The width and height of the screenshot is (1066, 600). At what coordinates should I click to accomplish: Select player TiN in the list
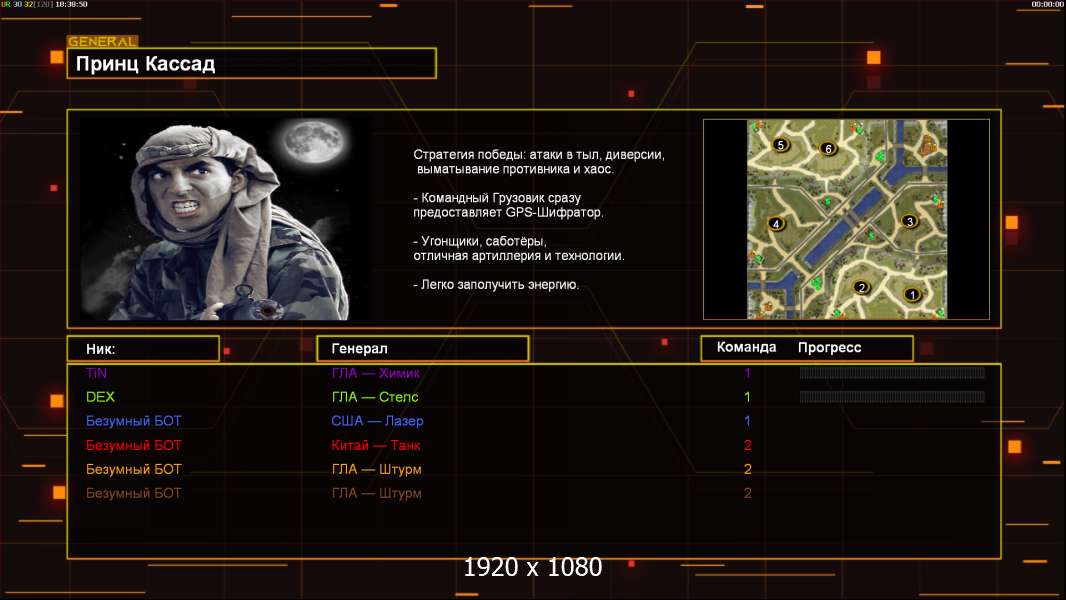click(96, 373)
